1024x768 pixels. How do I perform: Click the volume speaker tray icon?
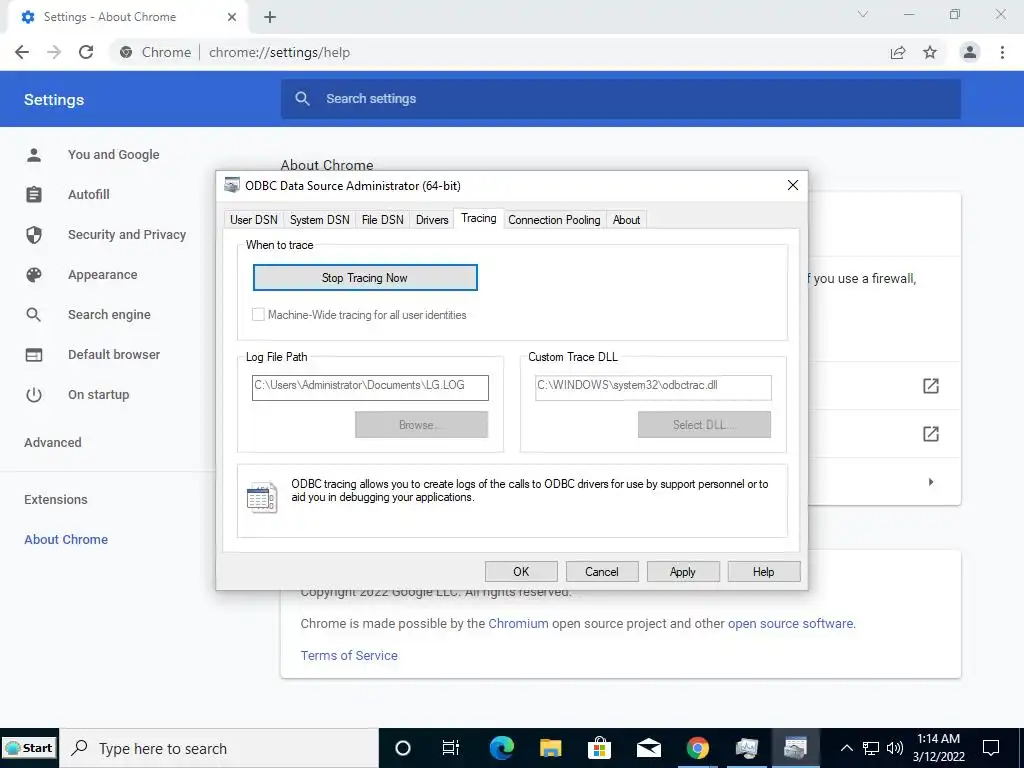[895, 748]
